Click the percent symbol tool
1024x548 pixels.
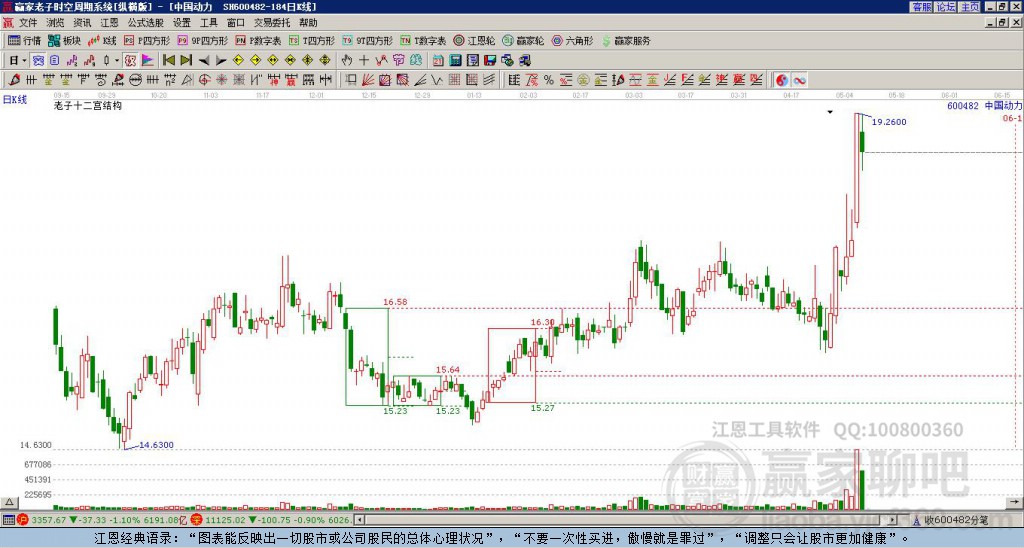[x=549, y=80]
